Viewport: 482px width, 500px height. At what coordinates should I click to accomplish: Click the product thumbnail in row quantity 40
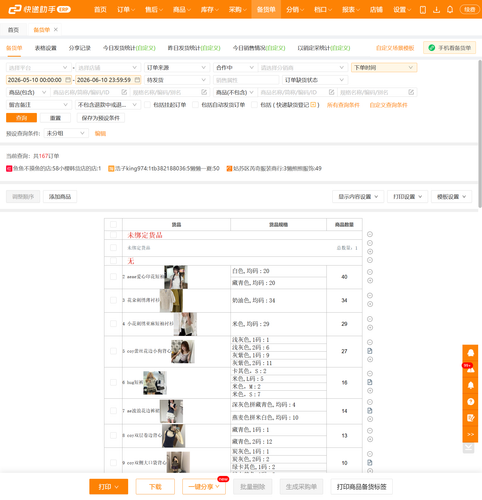(x=176, y=277)
